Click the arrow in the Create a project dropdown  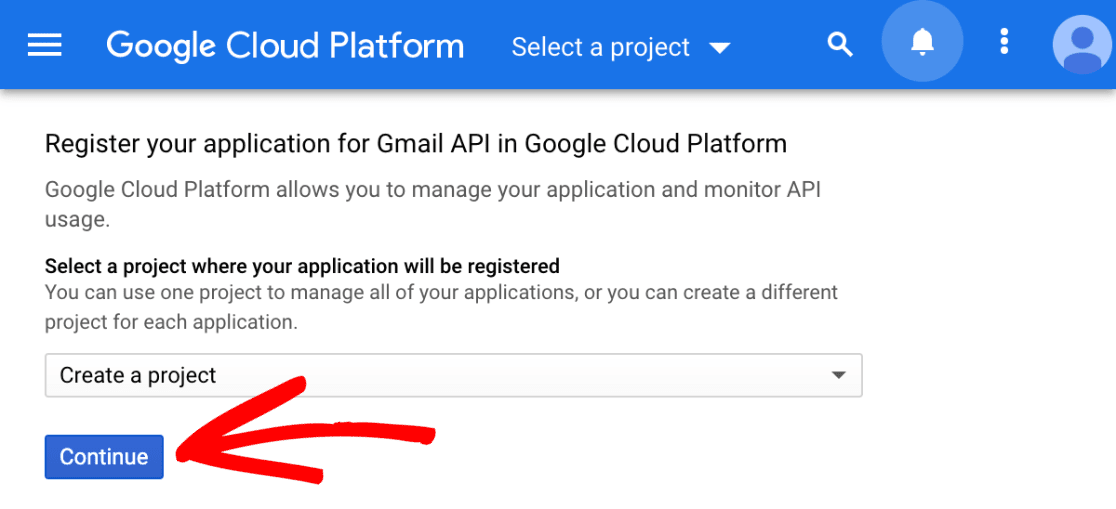pos(838,375)
